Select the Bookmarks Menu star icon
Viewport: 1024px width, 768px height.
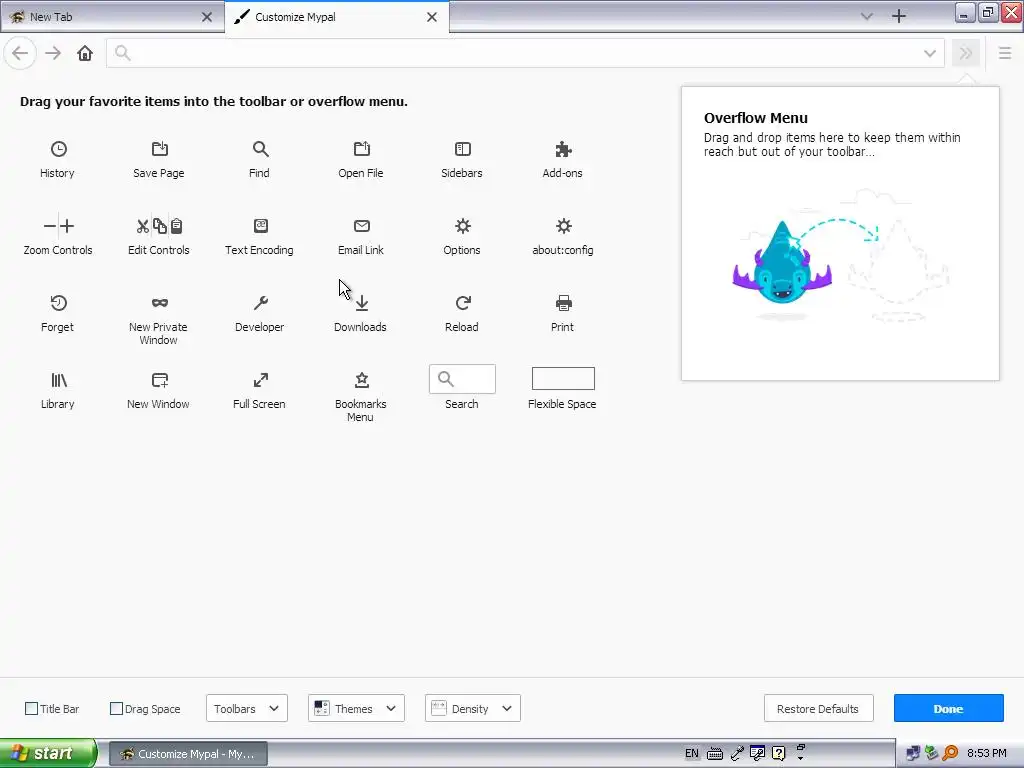coord(361,380)
